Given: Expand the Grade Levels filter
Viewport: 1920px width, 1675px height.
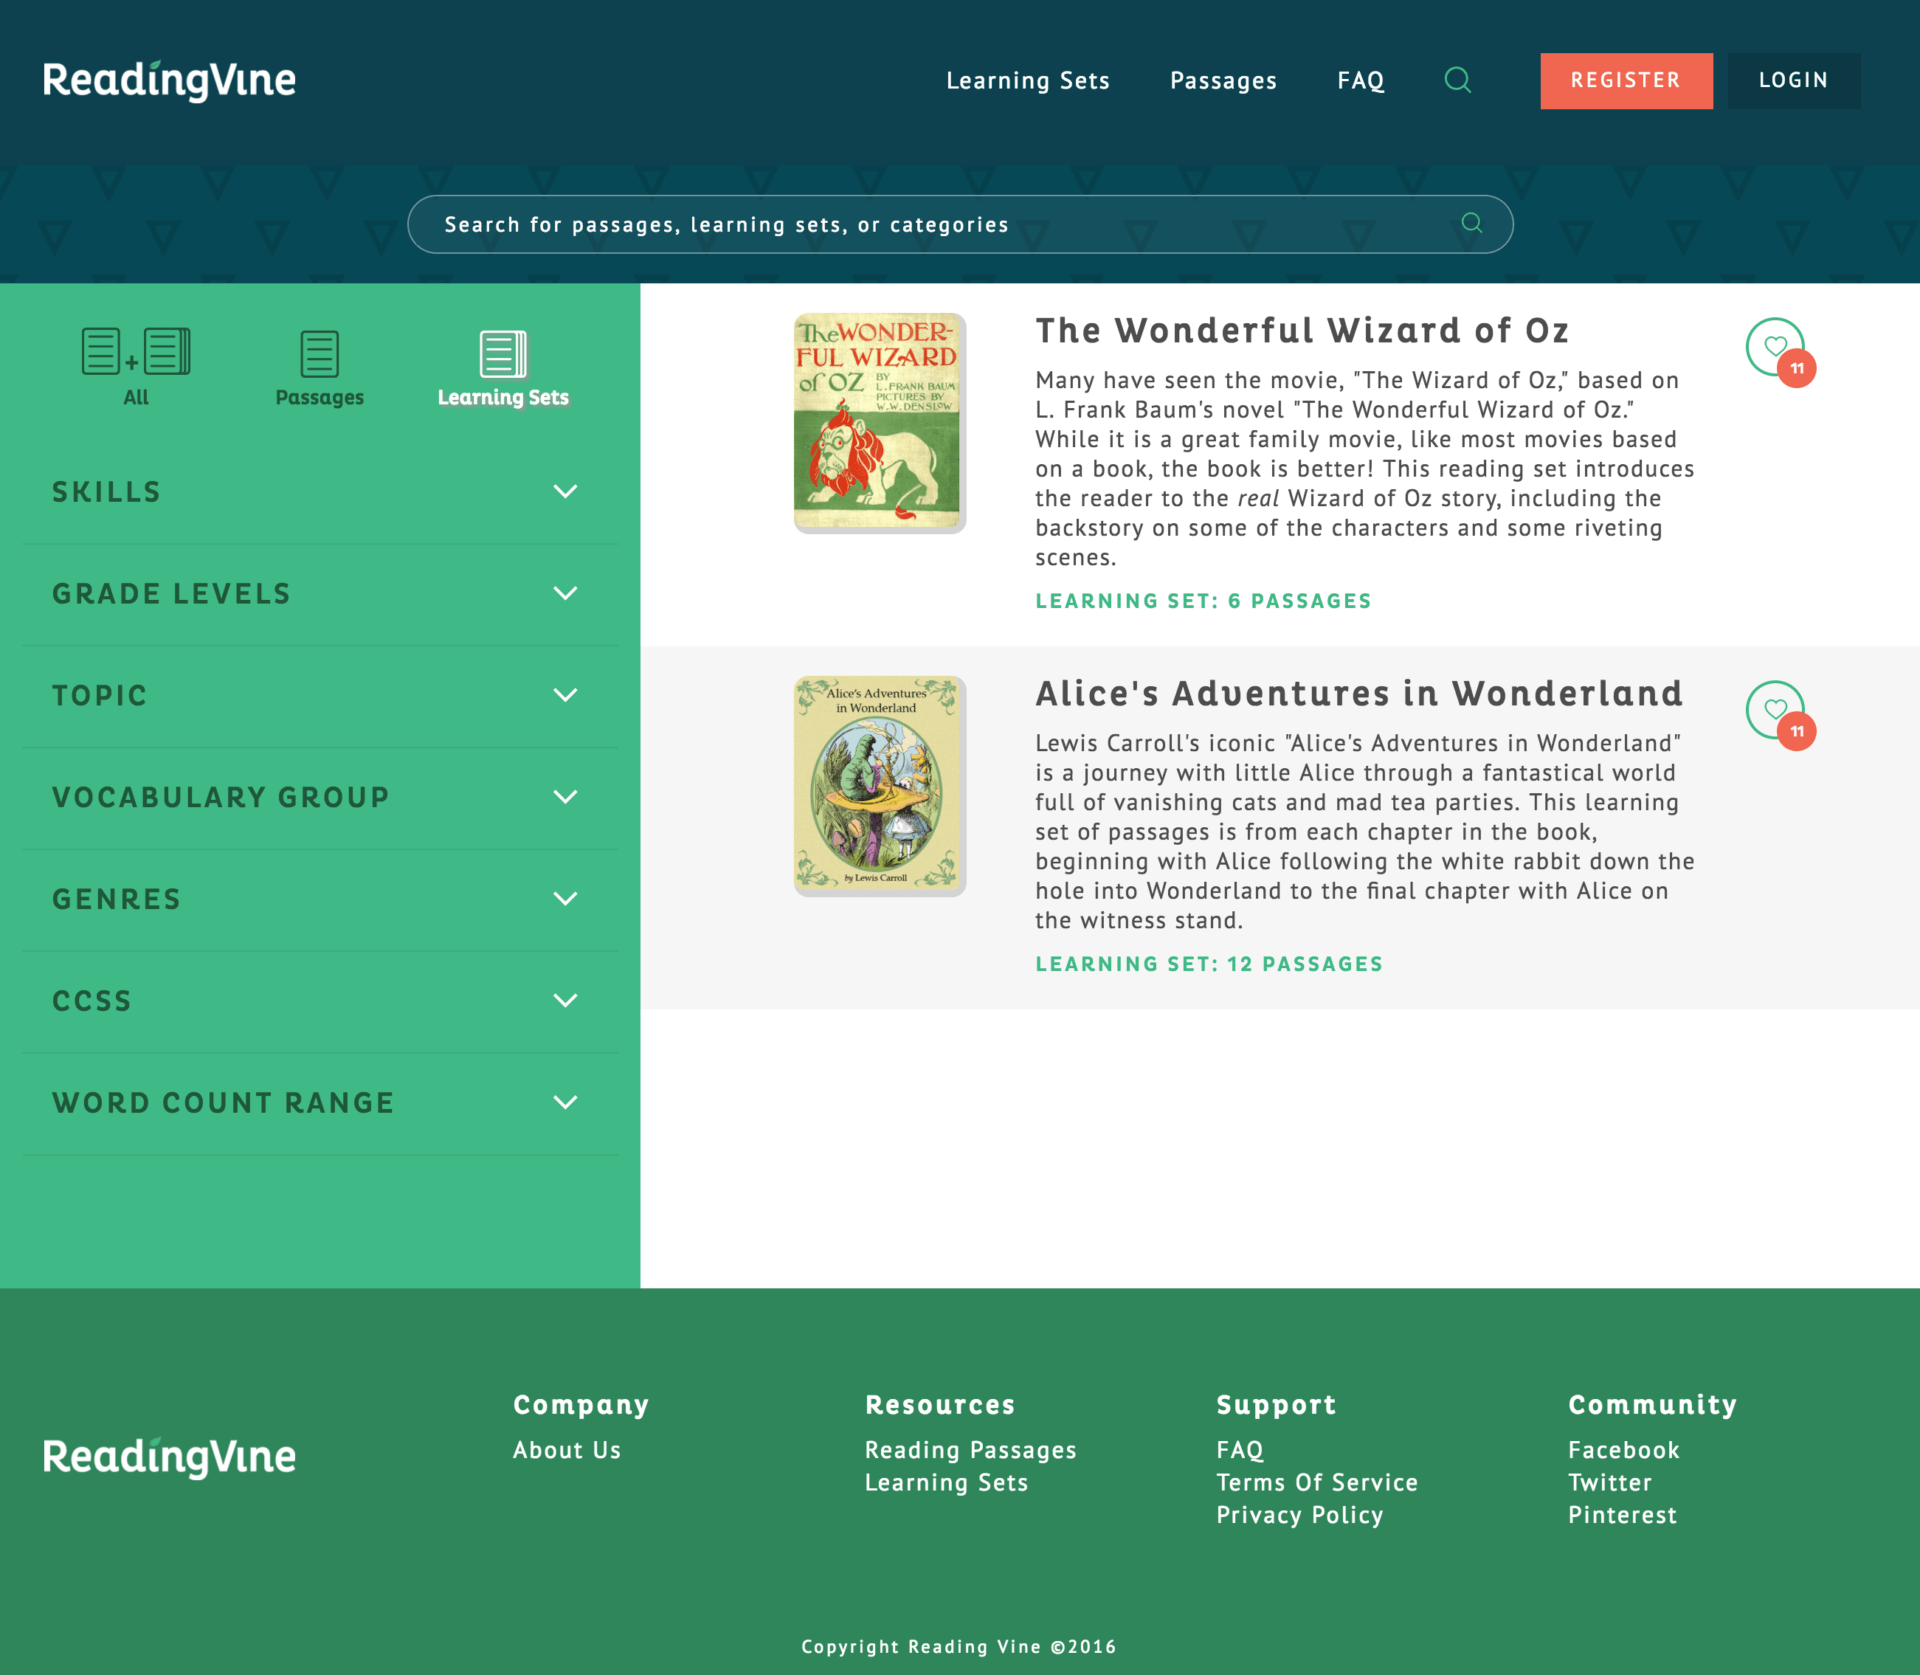Looking at the screenshot, I should pos(565,594).
